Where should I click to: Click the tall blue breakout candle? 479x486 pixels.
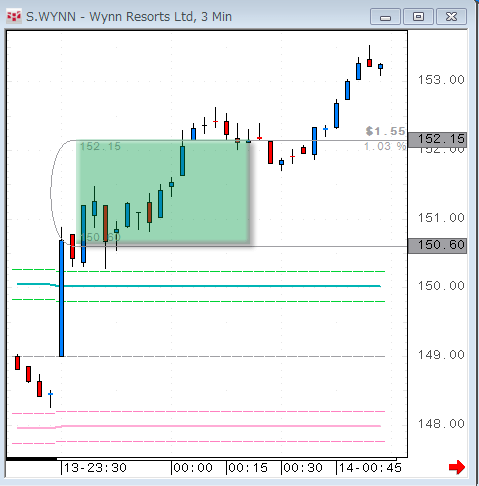[61, 298]
